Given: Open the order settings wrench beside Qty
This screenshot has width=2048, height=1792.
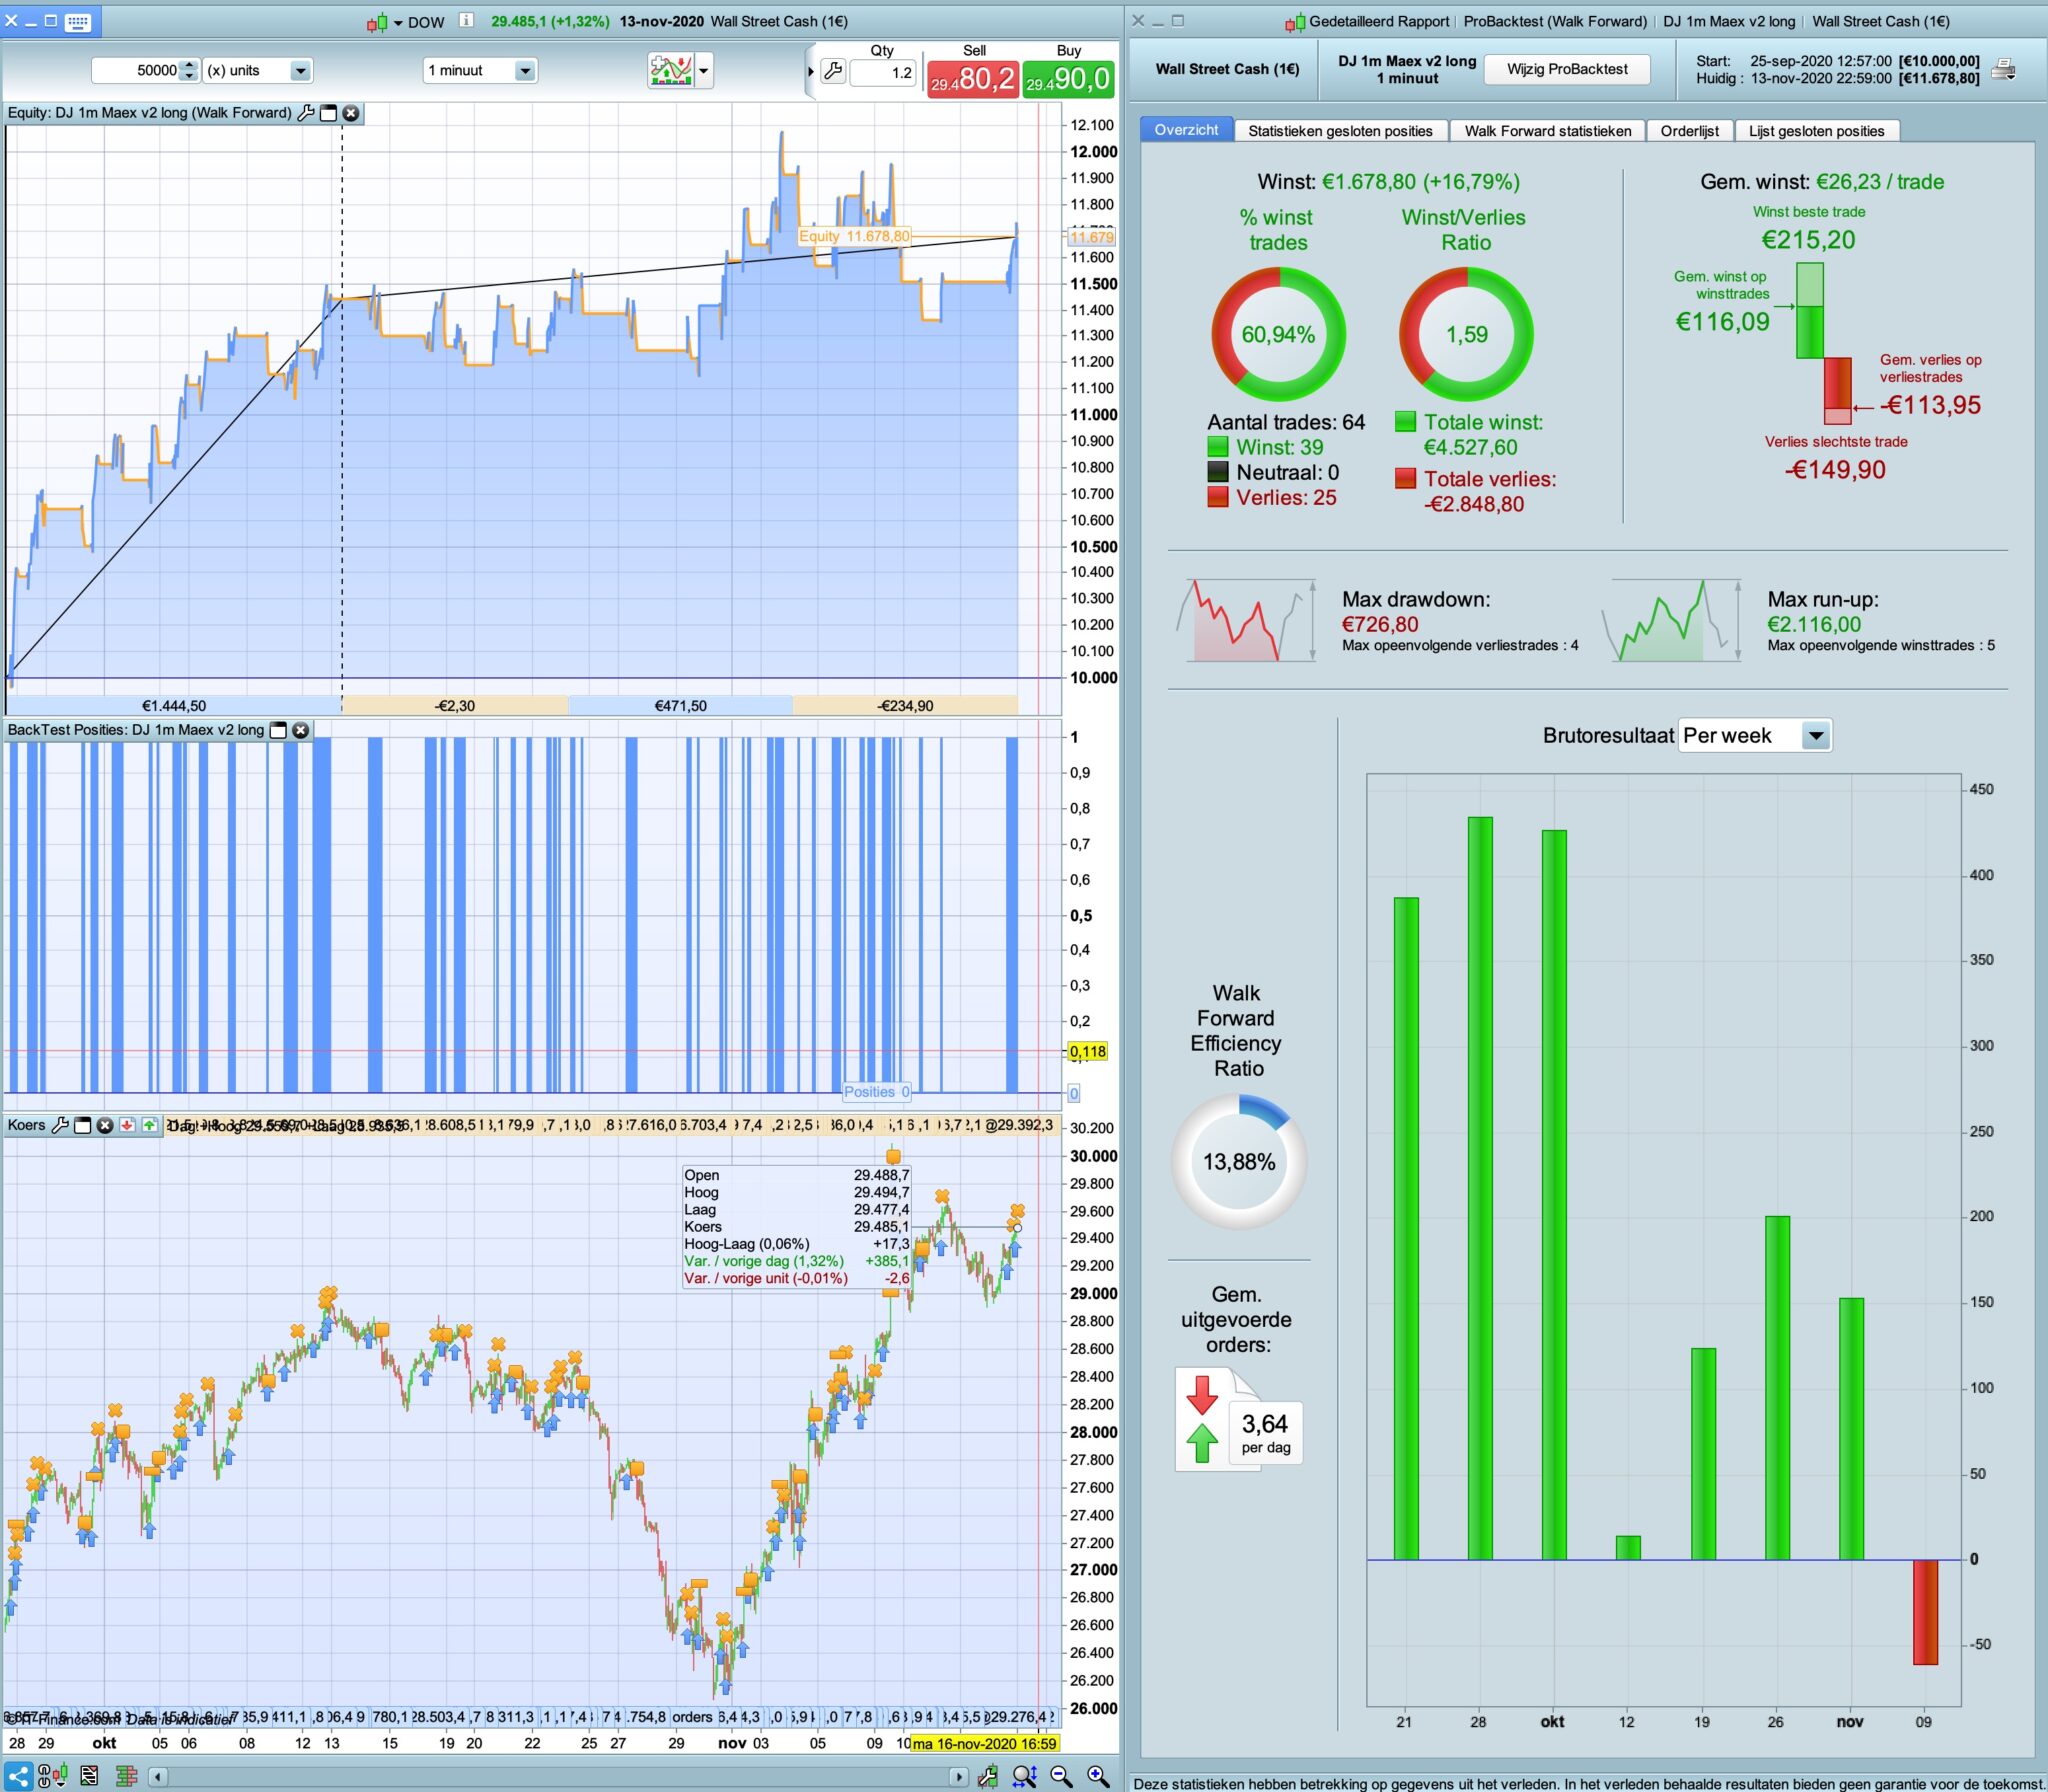Looking at the screenshot, I should tap(832, 71).
